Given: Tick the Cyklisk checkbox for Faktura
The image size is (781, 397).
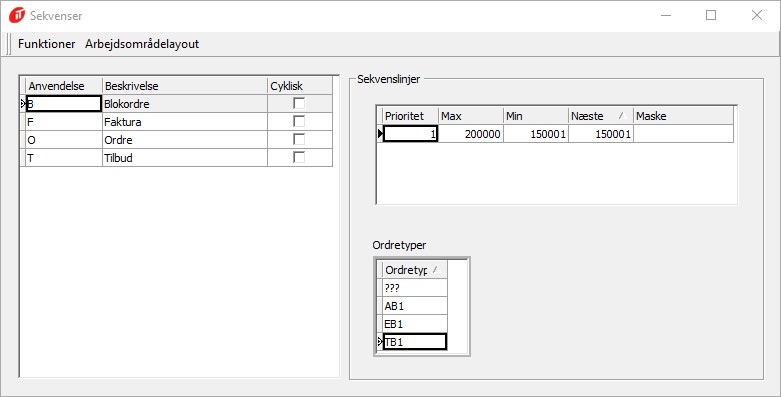Looking at the screenshot, I should [299, 122].
